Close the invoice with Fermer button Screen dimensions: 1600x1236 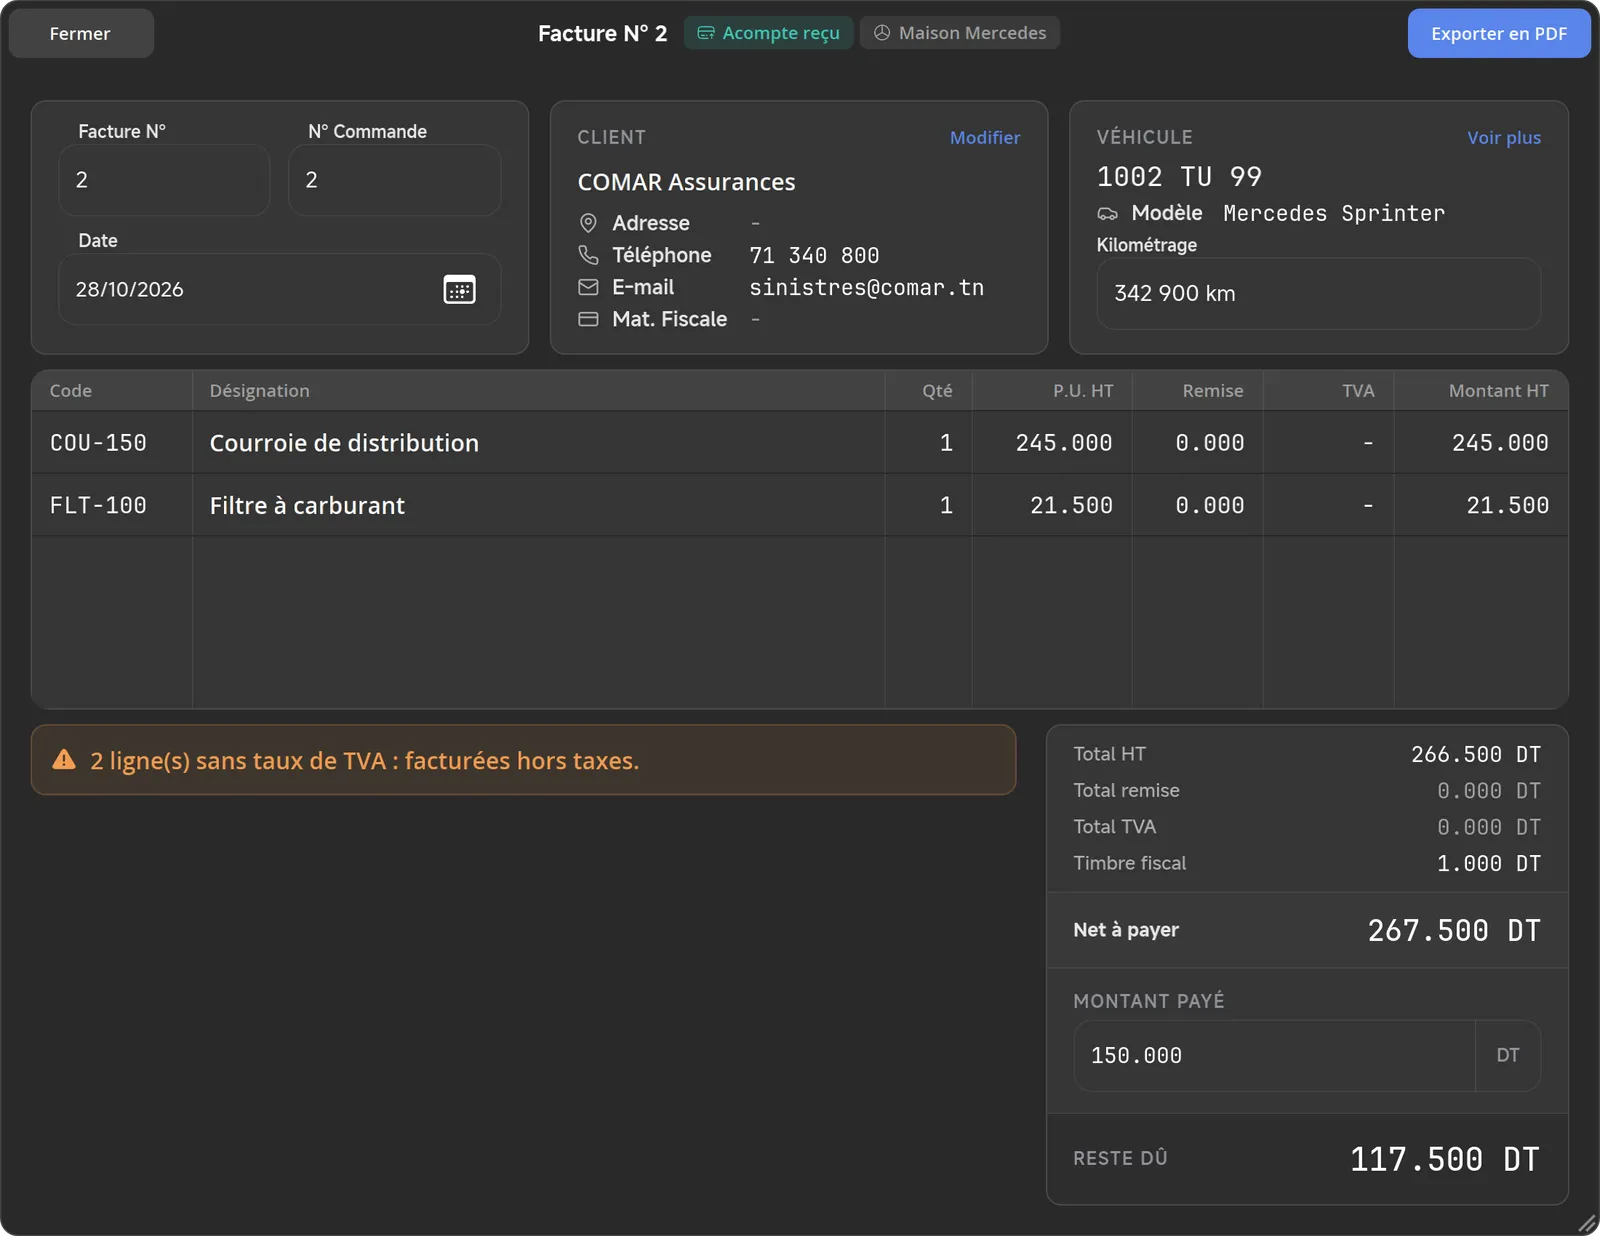[81, 33]
